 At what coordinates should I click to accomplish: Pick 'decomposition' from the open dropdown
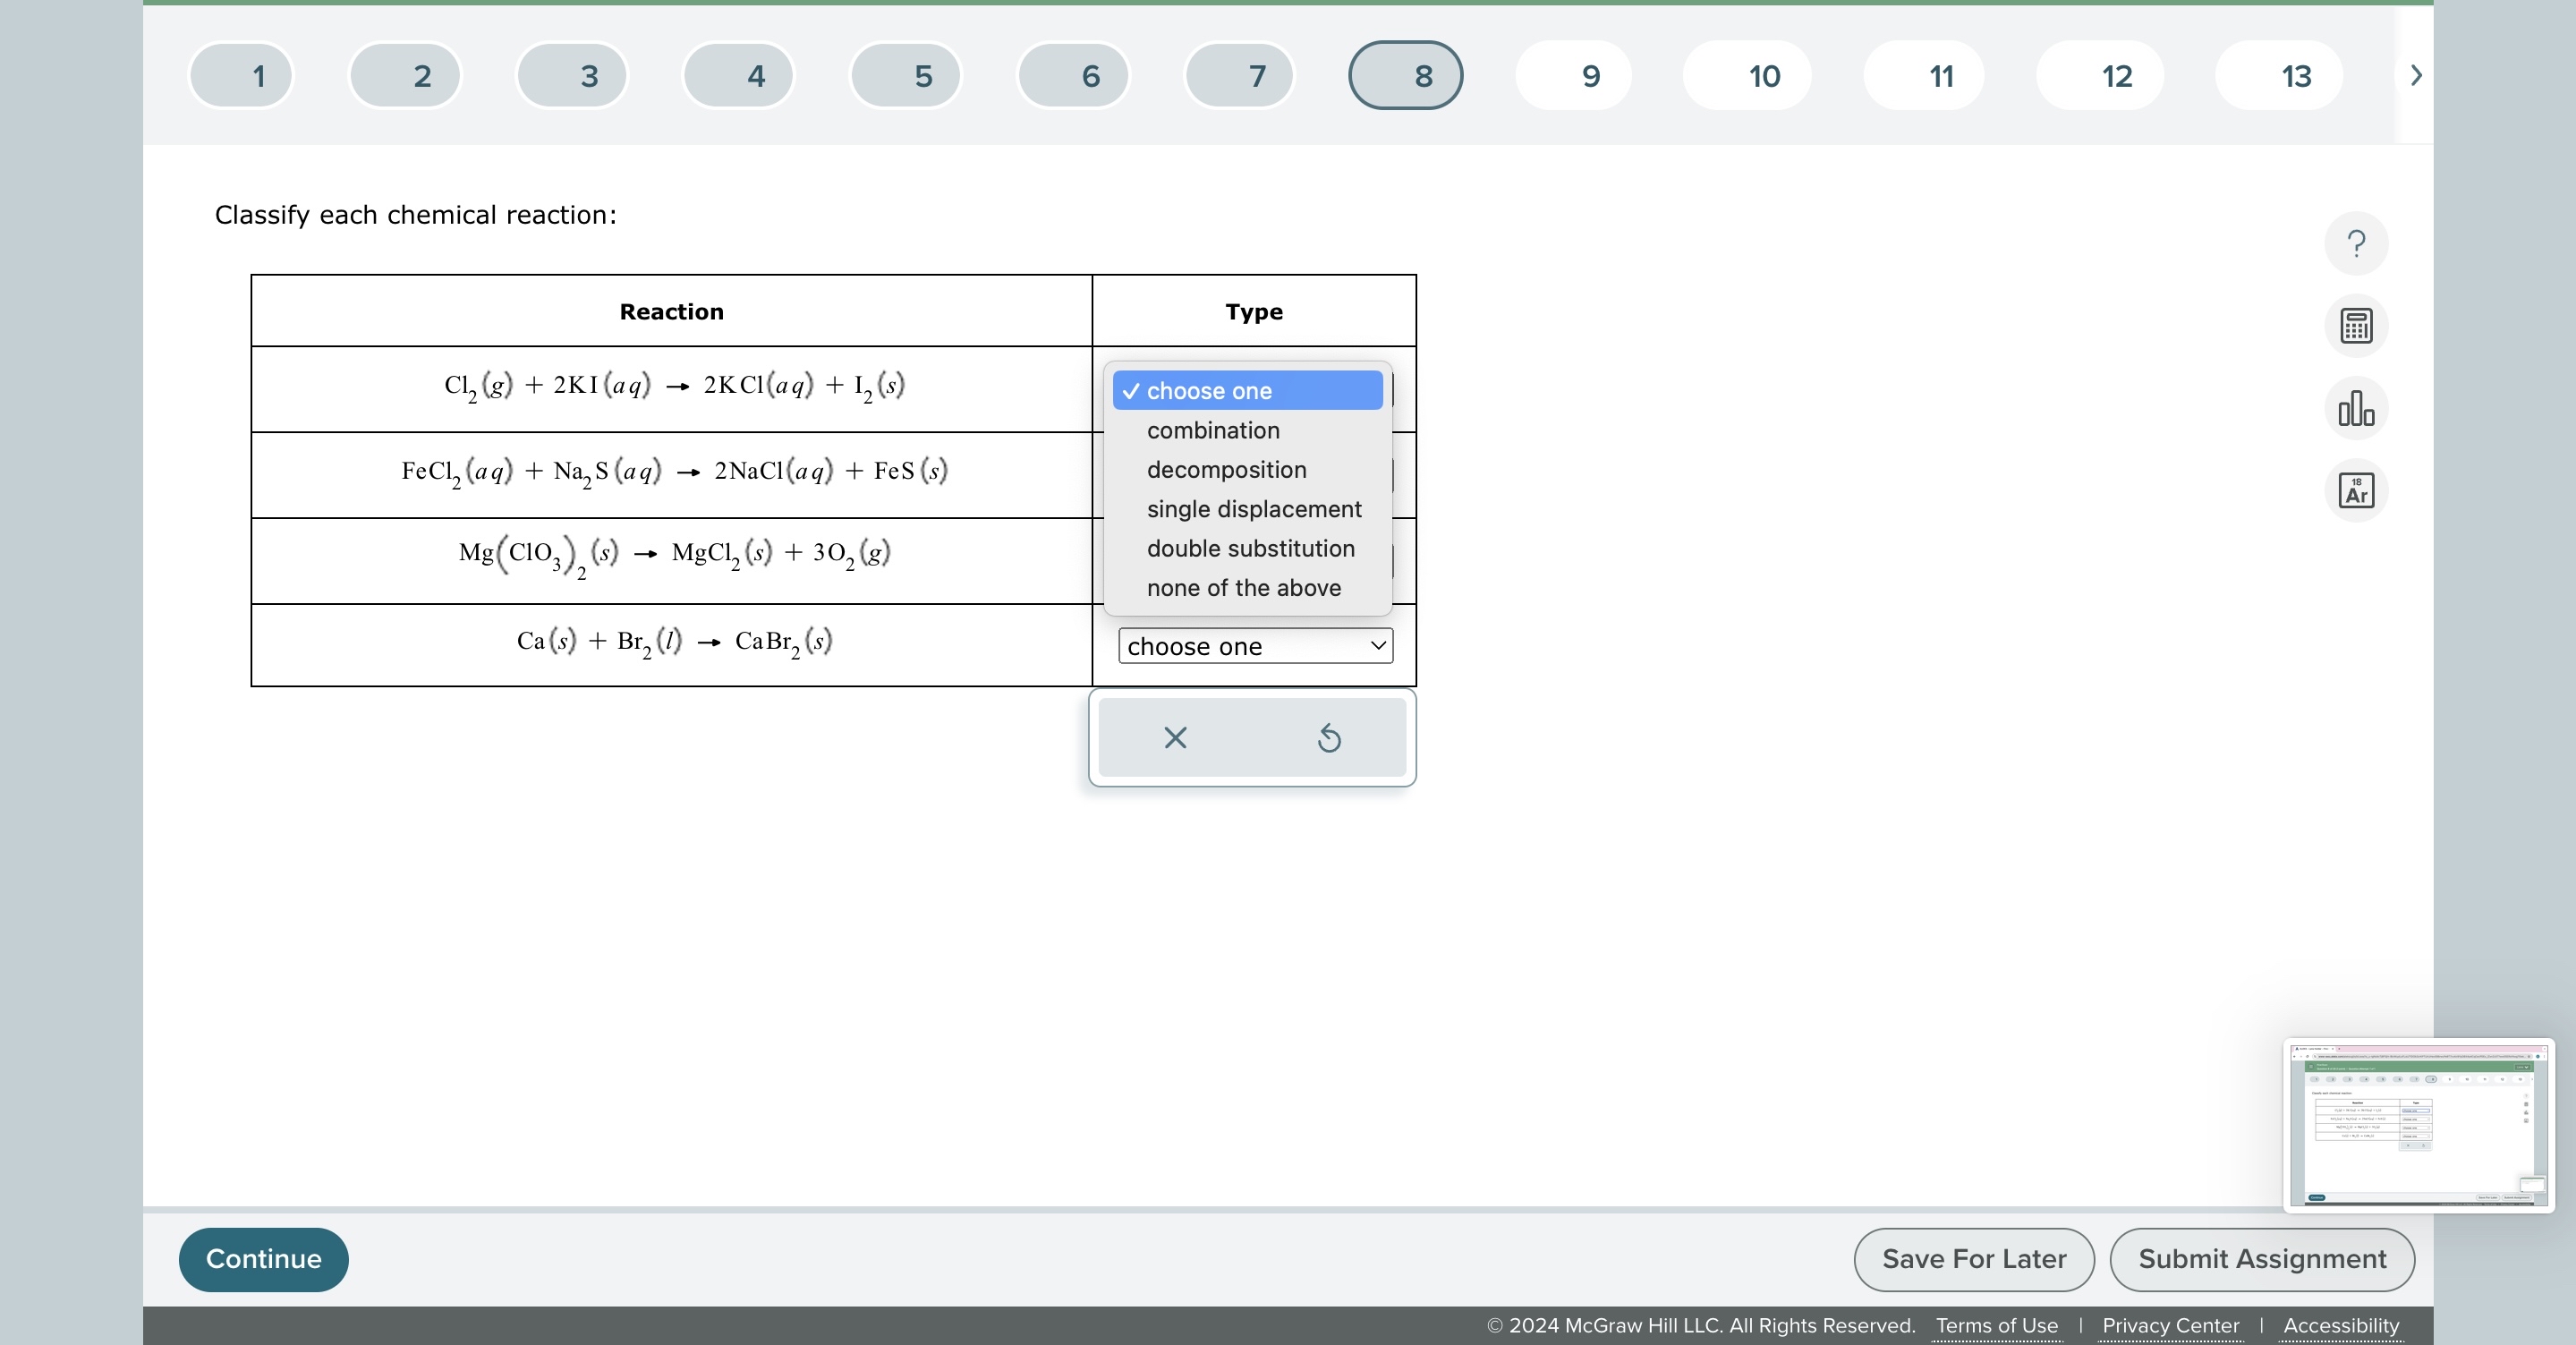tap(1226, 470)
